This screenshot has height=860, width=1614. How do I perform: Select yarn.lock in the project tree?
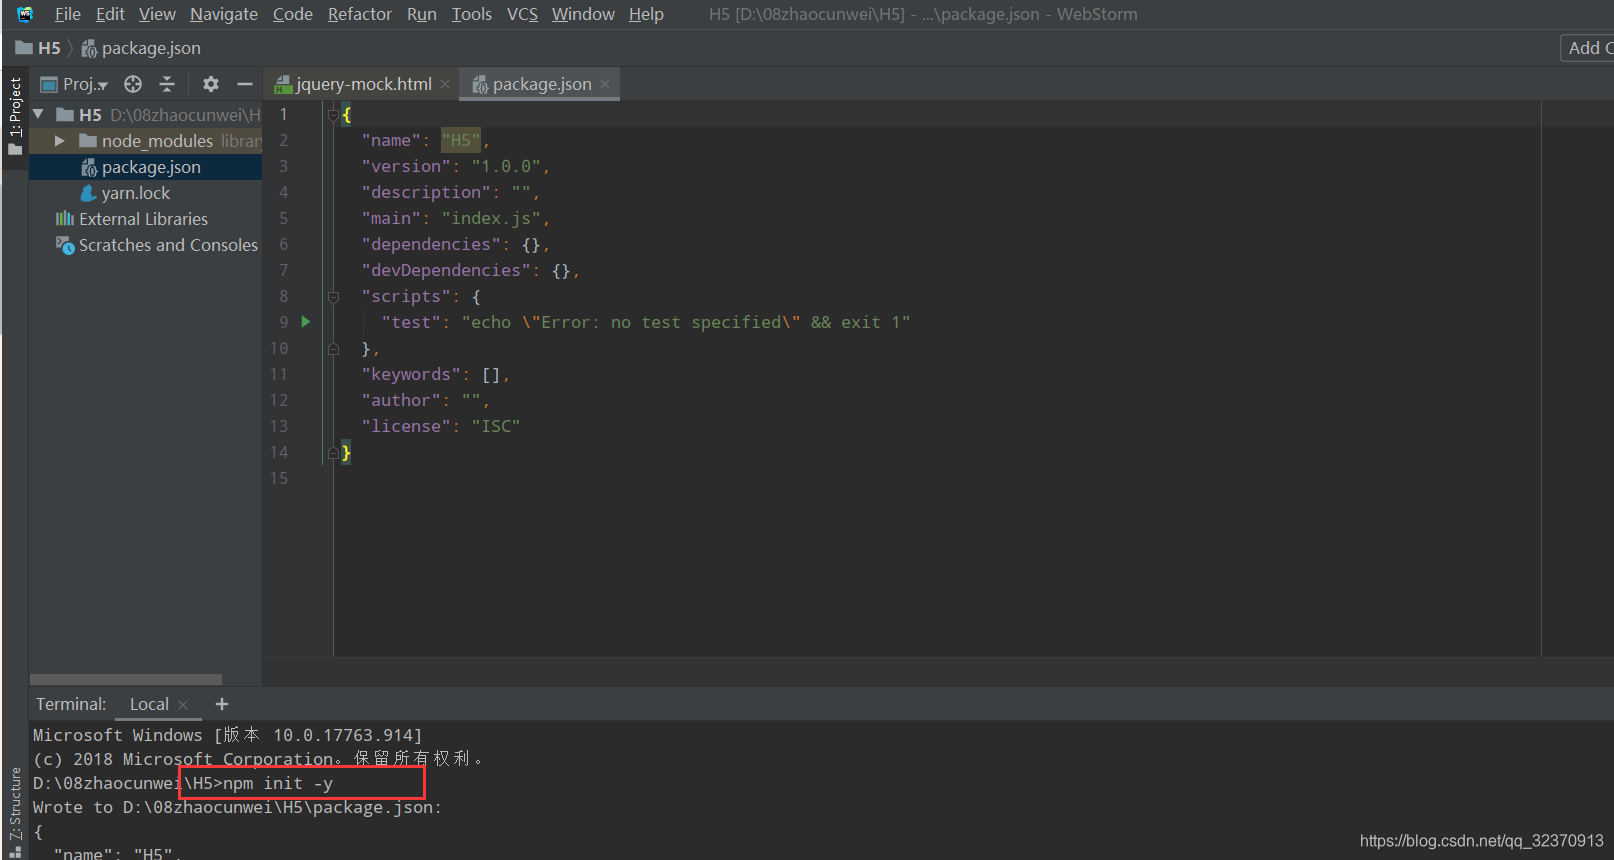coord(146,192)
